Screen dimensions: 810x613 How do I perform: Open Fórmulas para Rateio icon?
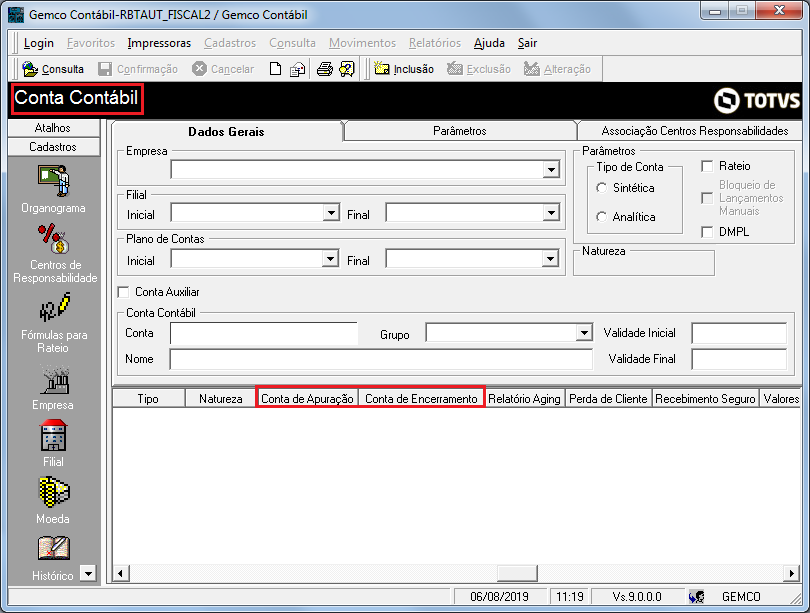pos(54,307)
